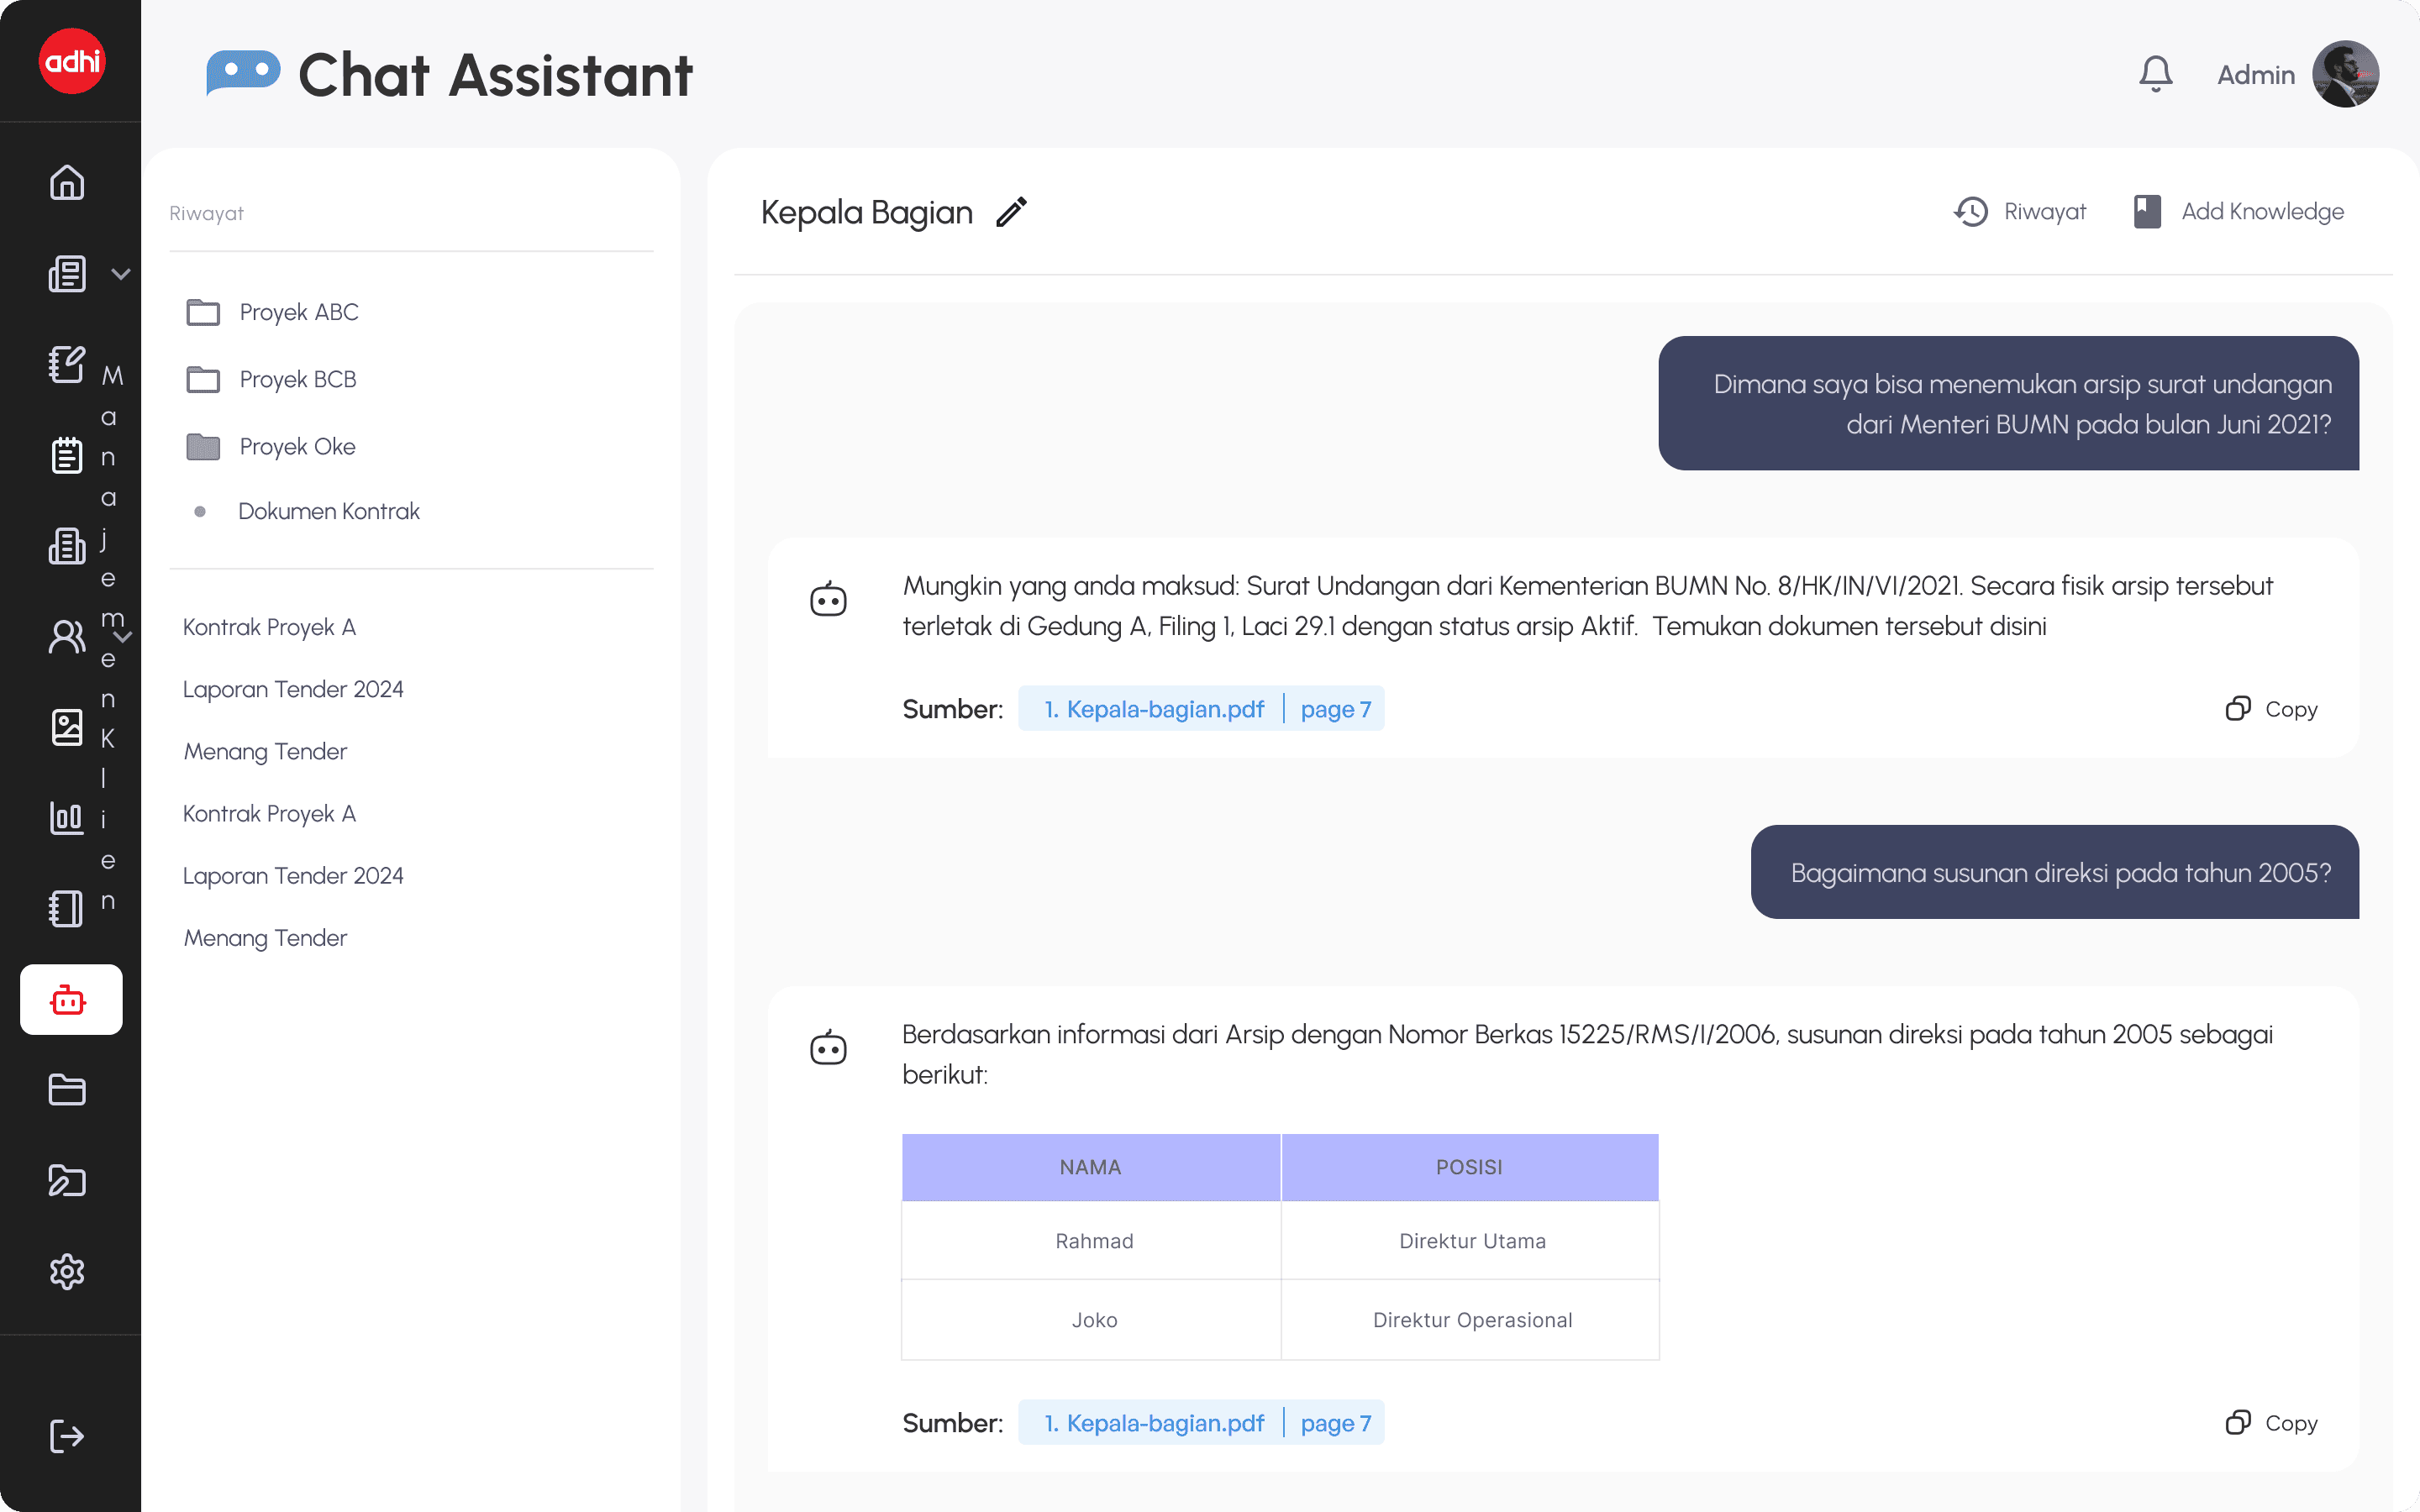This screenshot has height=1512, width=2420.
Task: Open the Home icon in sidebar
Action: pos(67,182)
